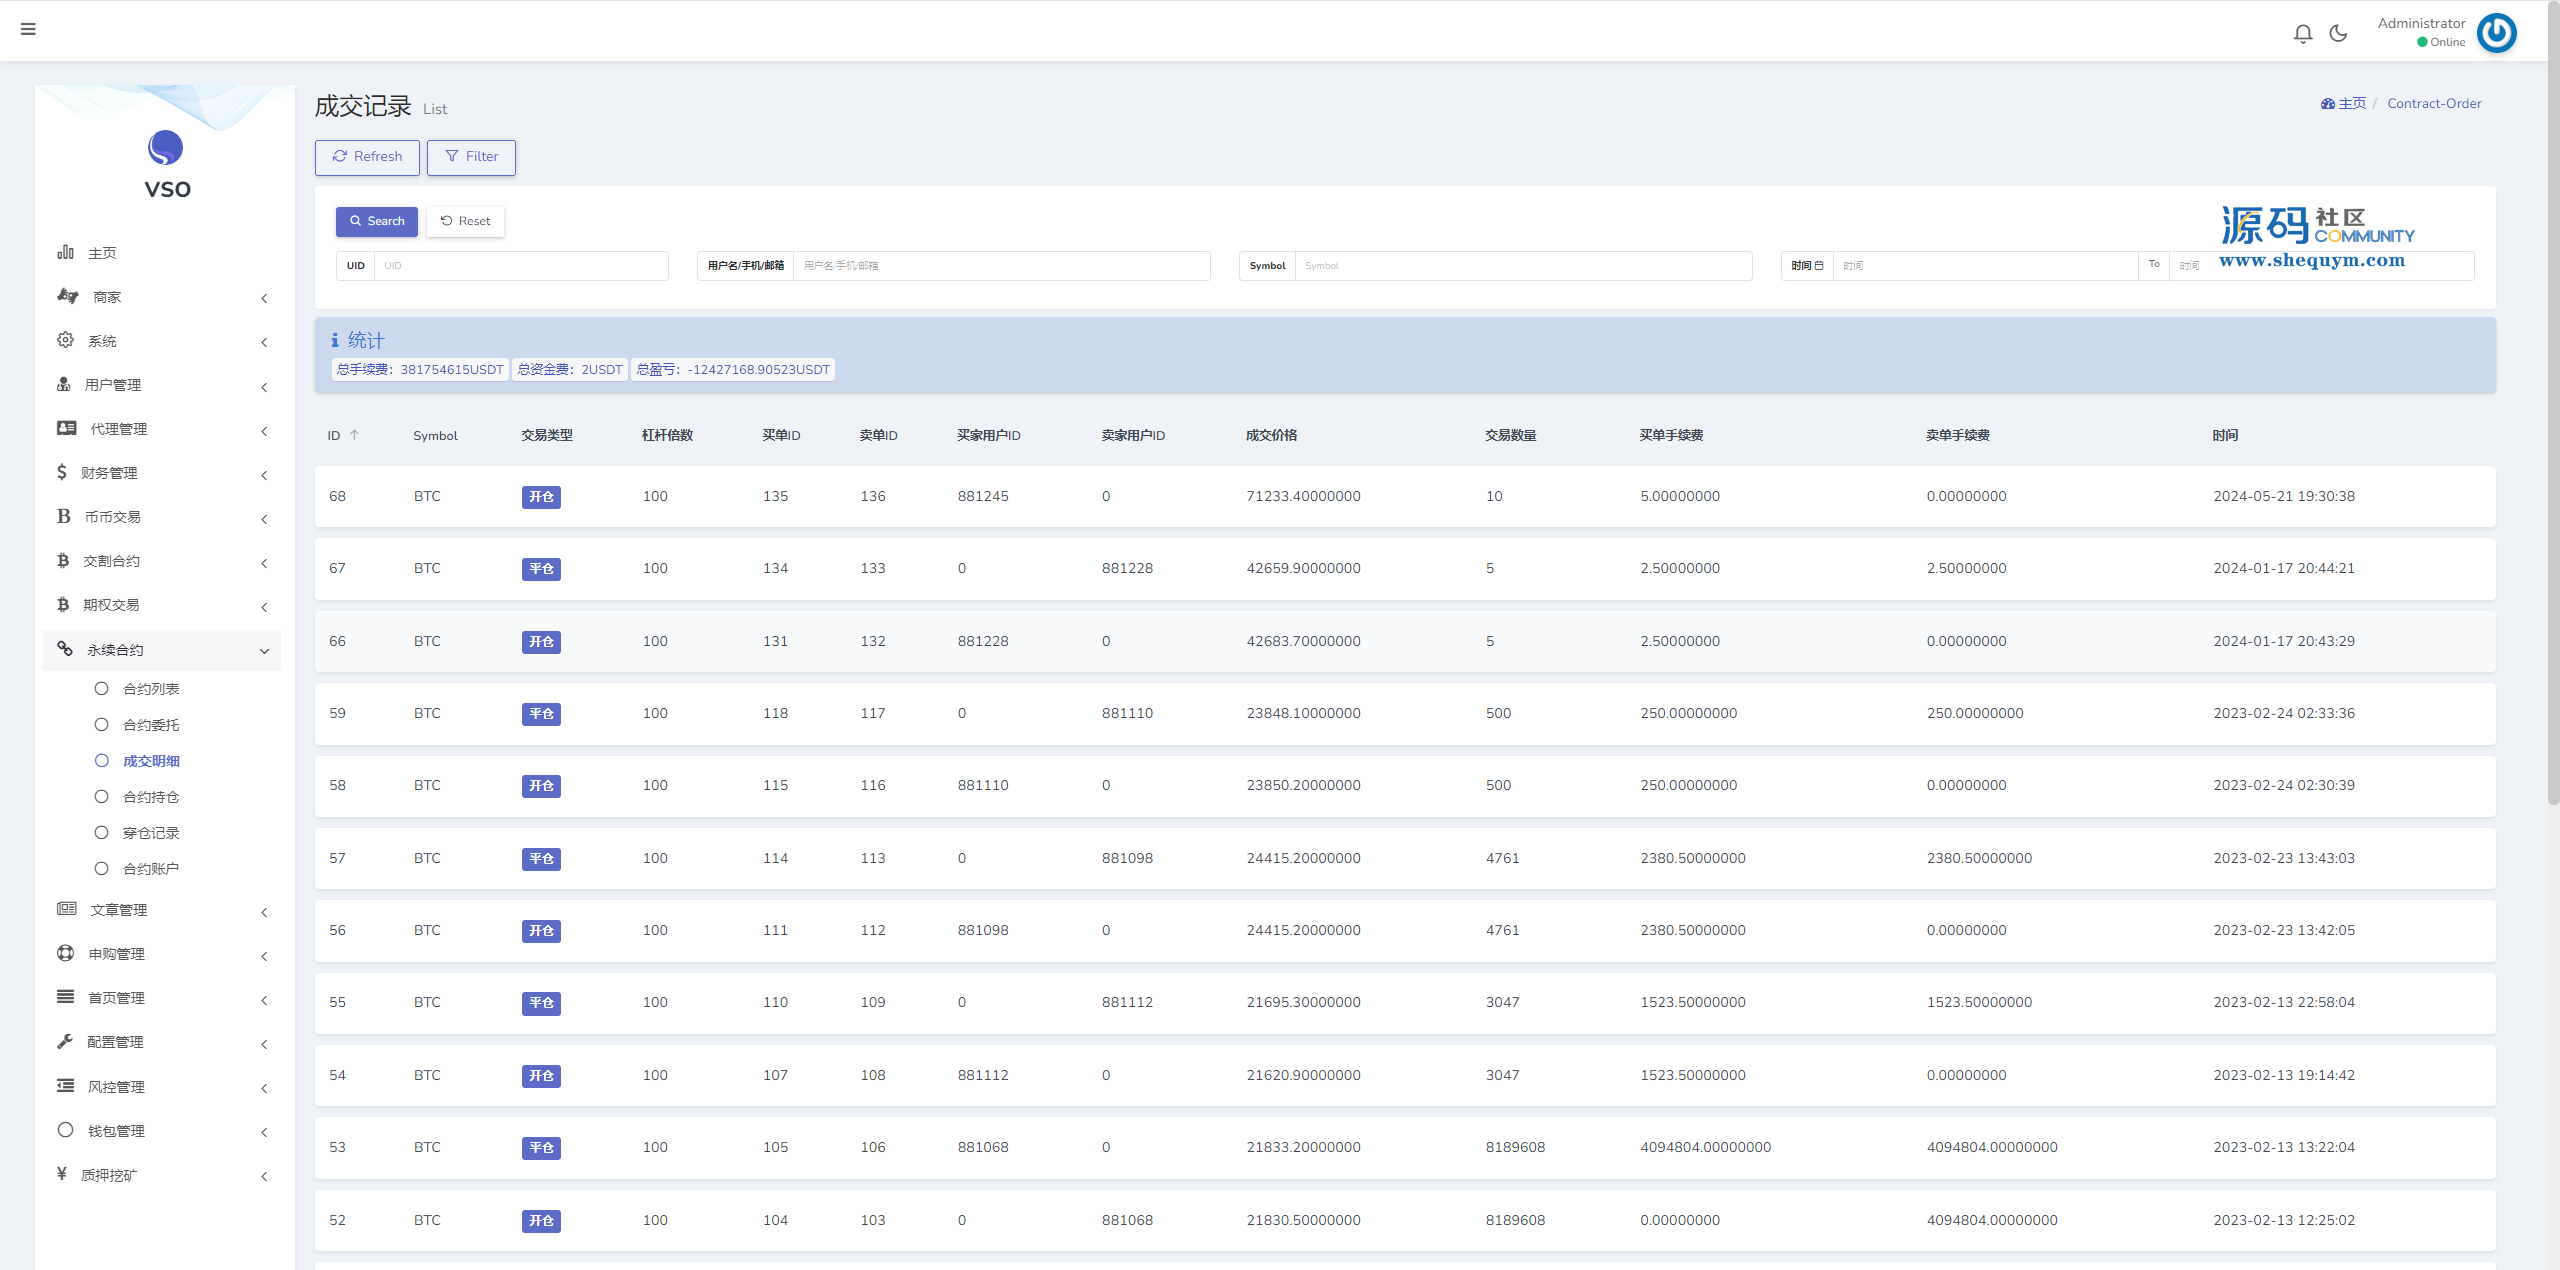The height and width of the screenshot is (1270, 2560).
Task: Click the 质押挖矿 yen icon
Action: click(62, 1174)
